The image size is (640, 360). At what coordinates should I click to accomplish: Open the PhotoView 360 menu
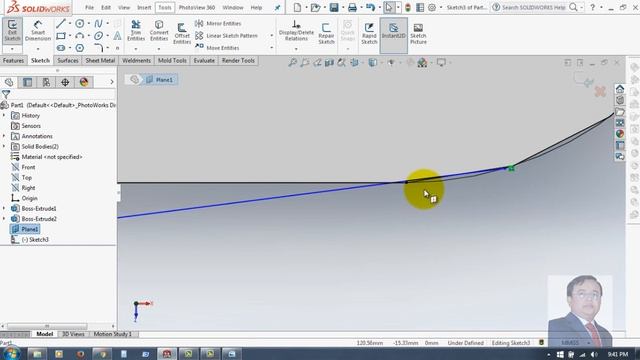[x=197, y=8]
